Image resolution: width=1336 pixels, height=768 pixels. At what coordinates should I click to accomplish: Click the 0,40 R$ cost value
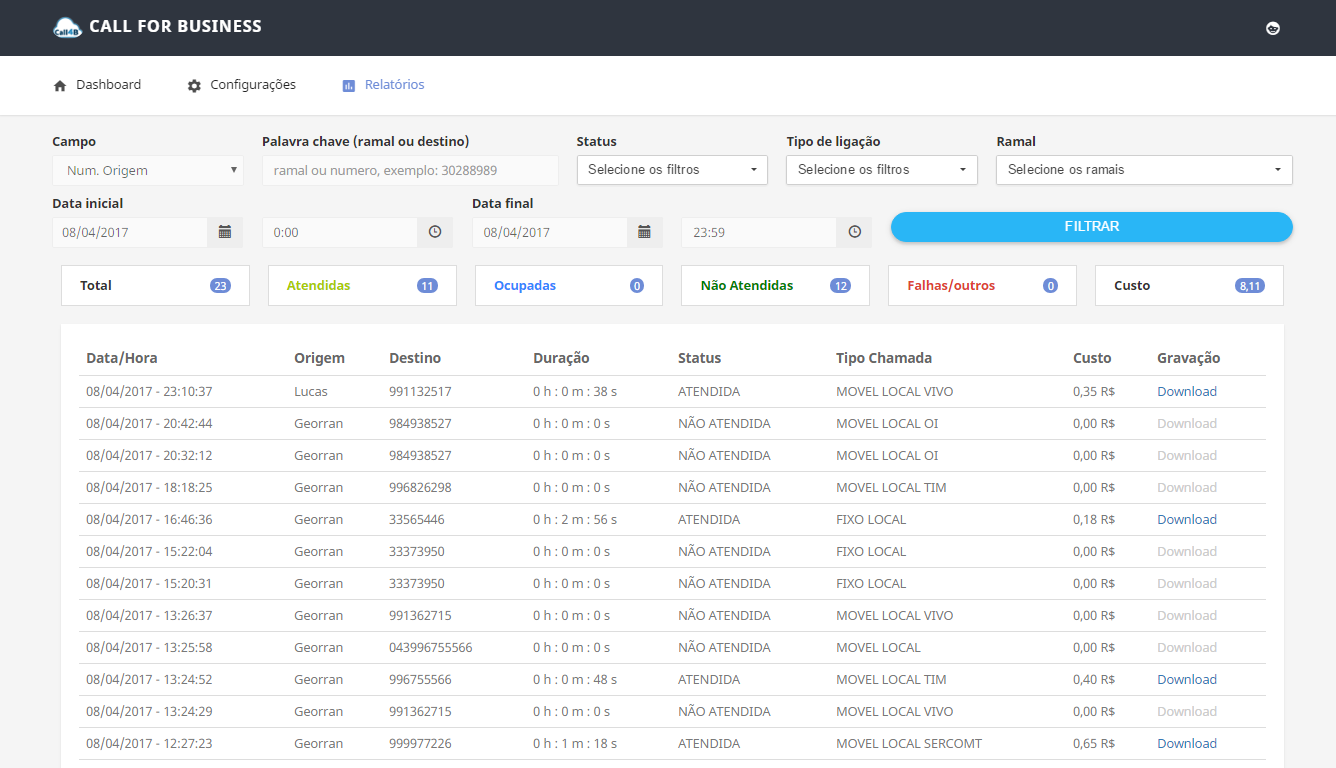(x=1094, y=679)
